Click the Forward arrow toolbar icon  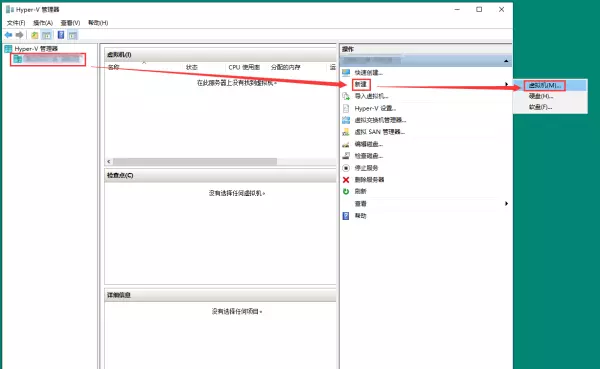(x=20, y=35)
